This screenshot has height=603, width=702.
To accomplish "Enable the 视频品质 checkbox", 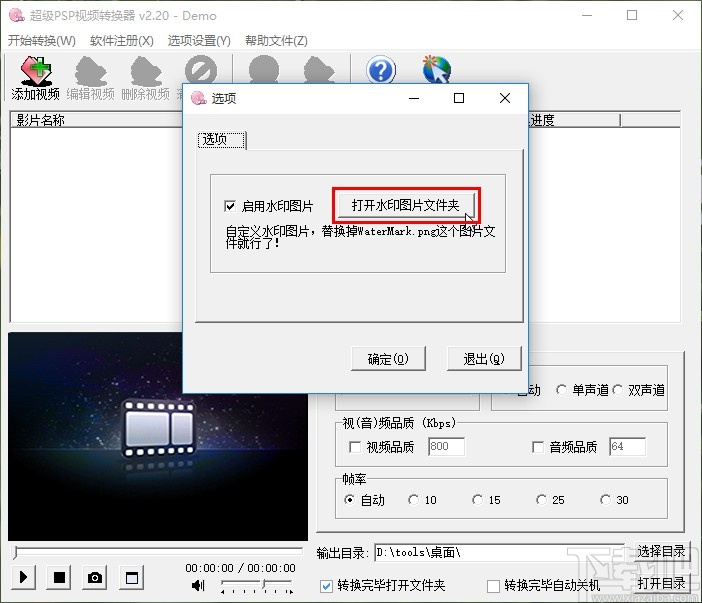I will pos(355,447).
